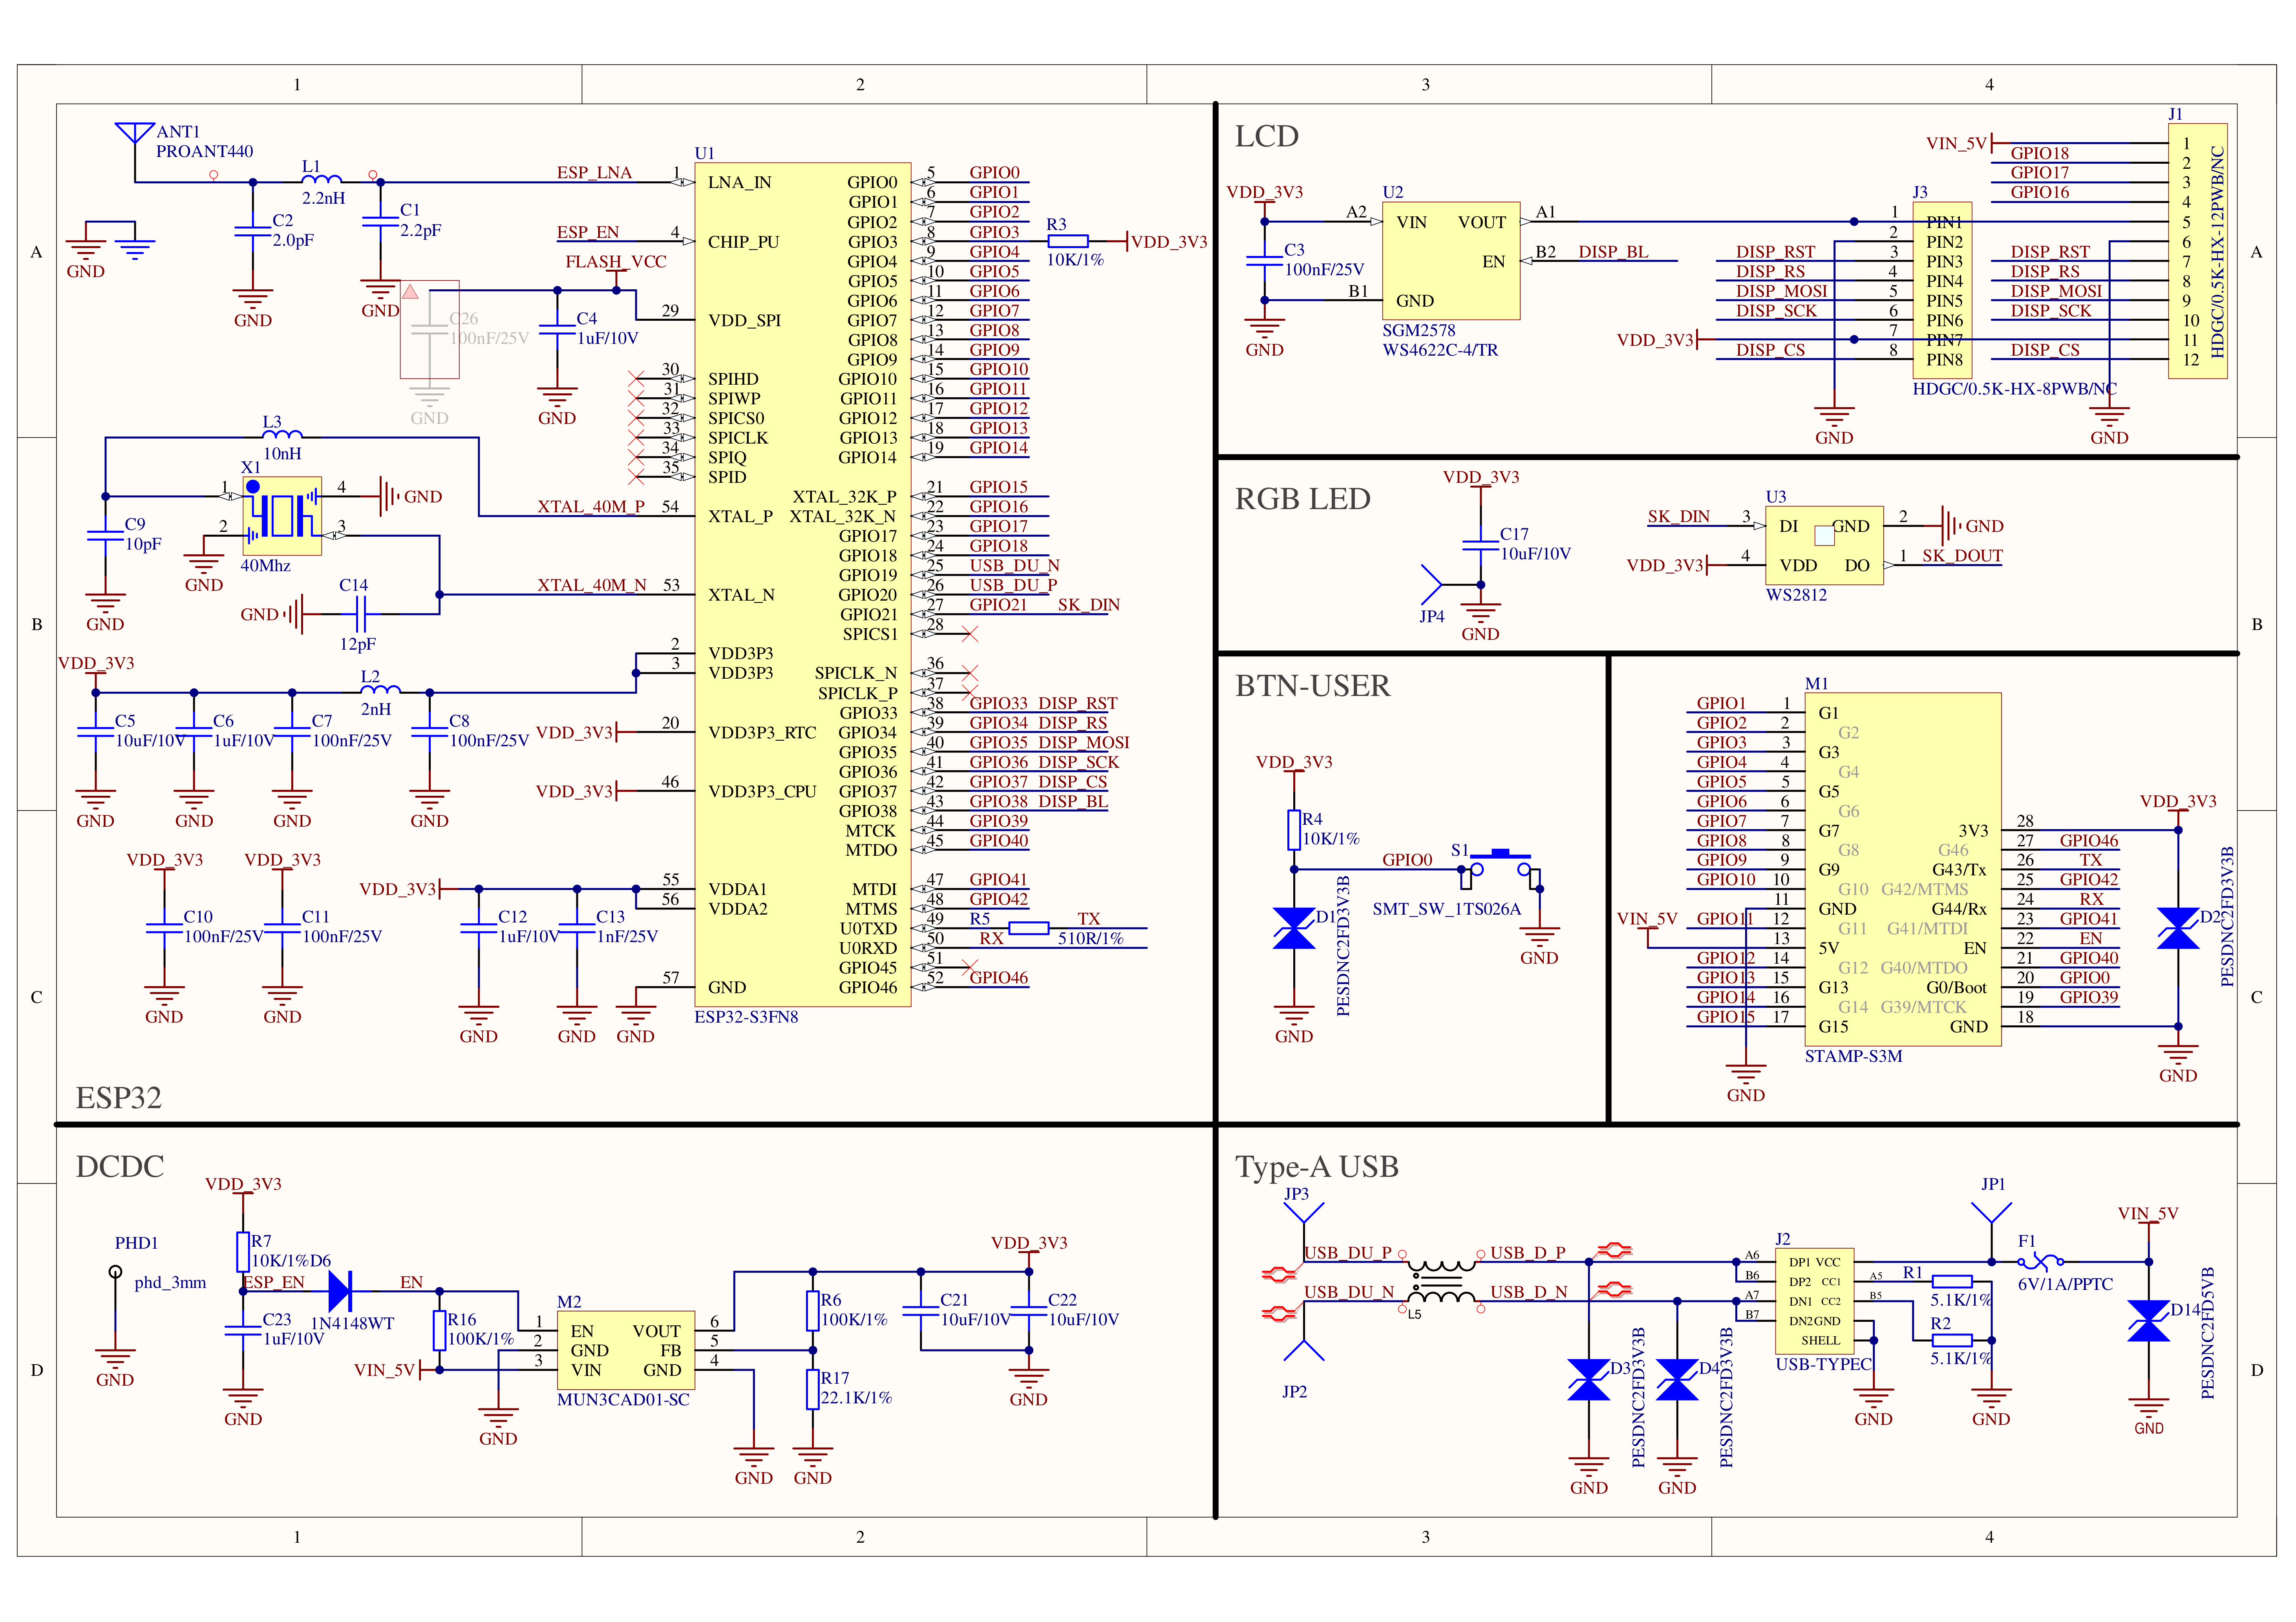Click the L5 common-mode choke symbol
The height and width of the screenshot is (1622, 2296).
coord(1441,1281)
